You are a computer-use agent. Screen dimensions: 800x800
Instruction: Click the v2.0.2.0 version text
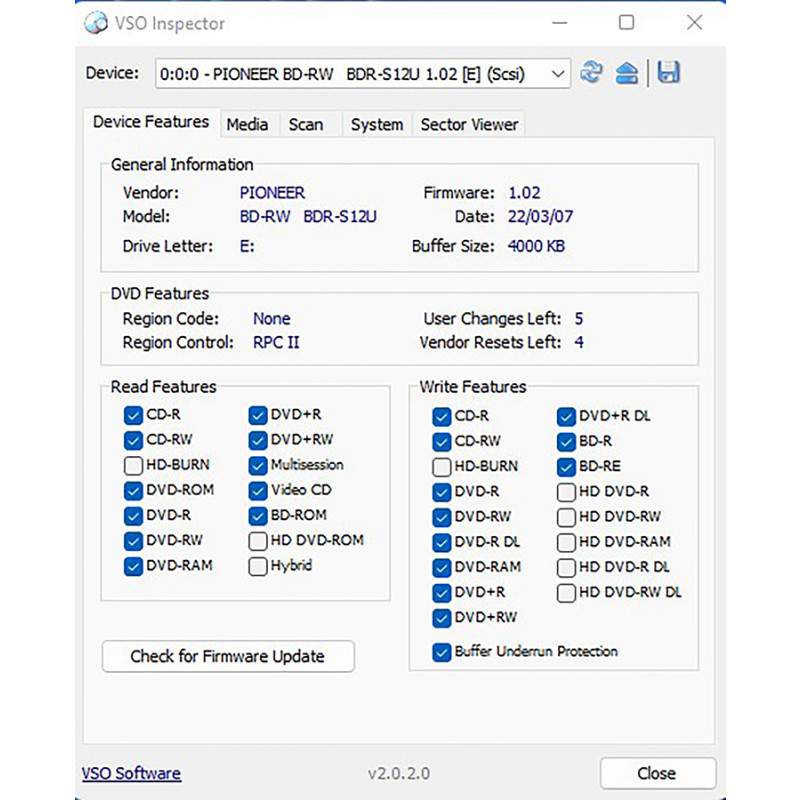click(x=399, y=773)
